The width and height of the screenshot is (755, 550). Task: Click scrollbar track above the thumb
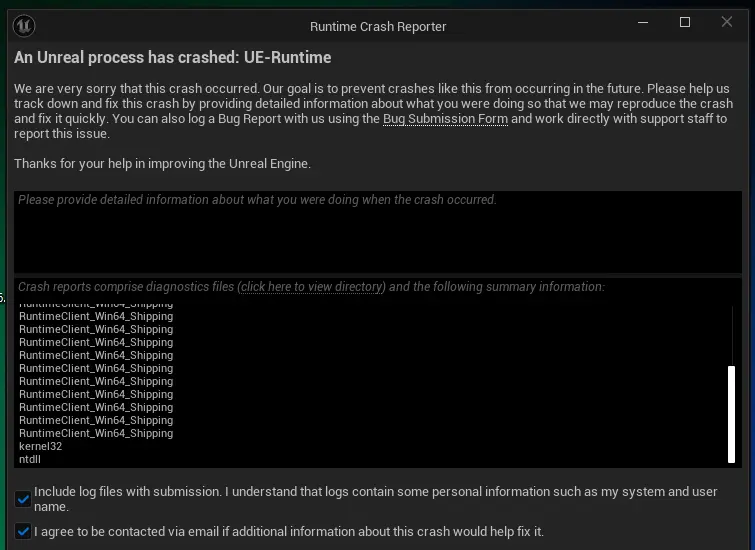[732, 336]
